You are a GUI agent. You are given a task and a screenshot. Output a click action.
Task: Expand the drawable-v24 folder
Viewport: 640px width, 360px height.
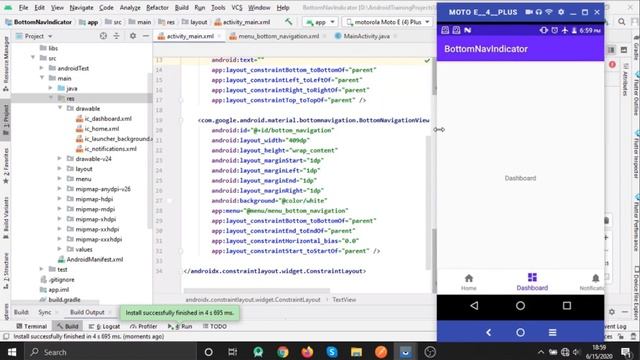click(x=60, y=158)
